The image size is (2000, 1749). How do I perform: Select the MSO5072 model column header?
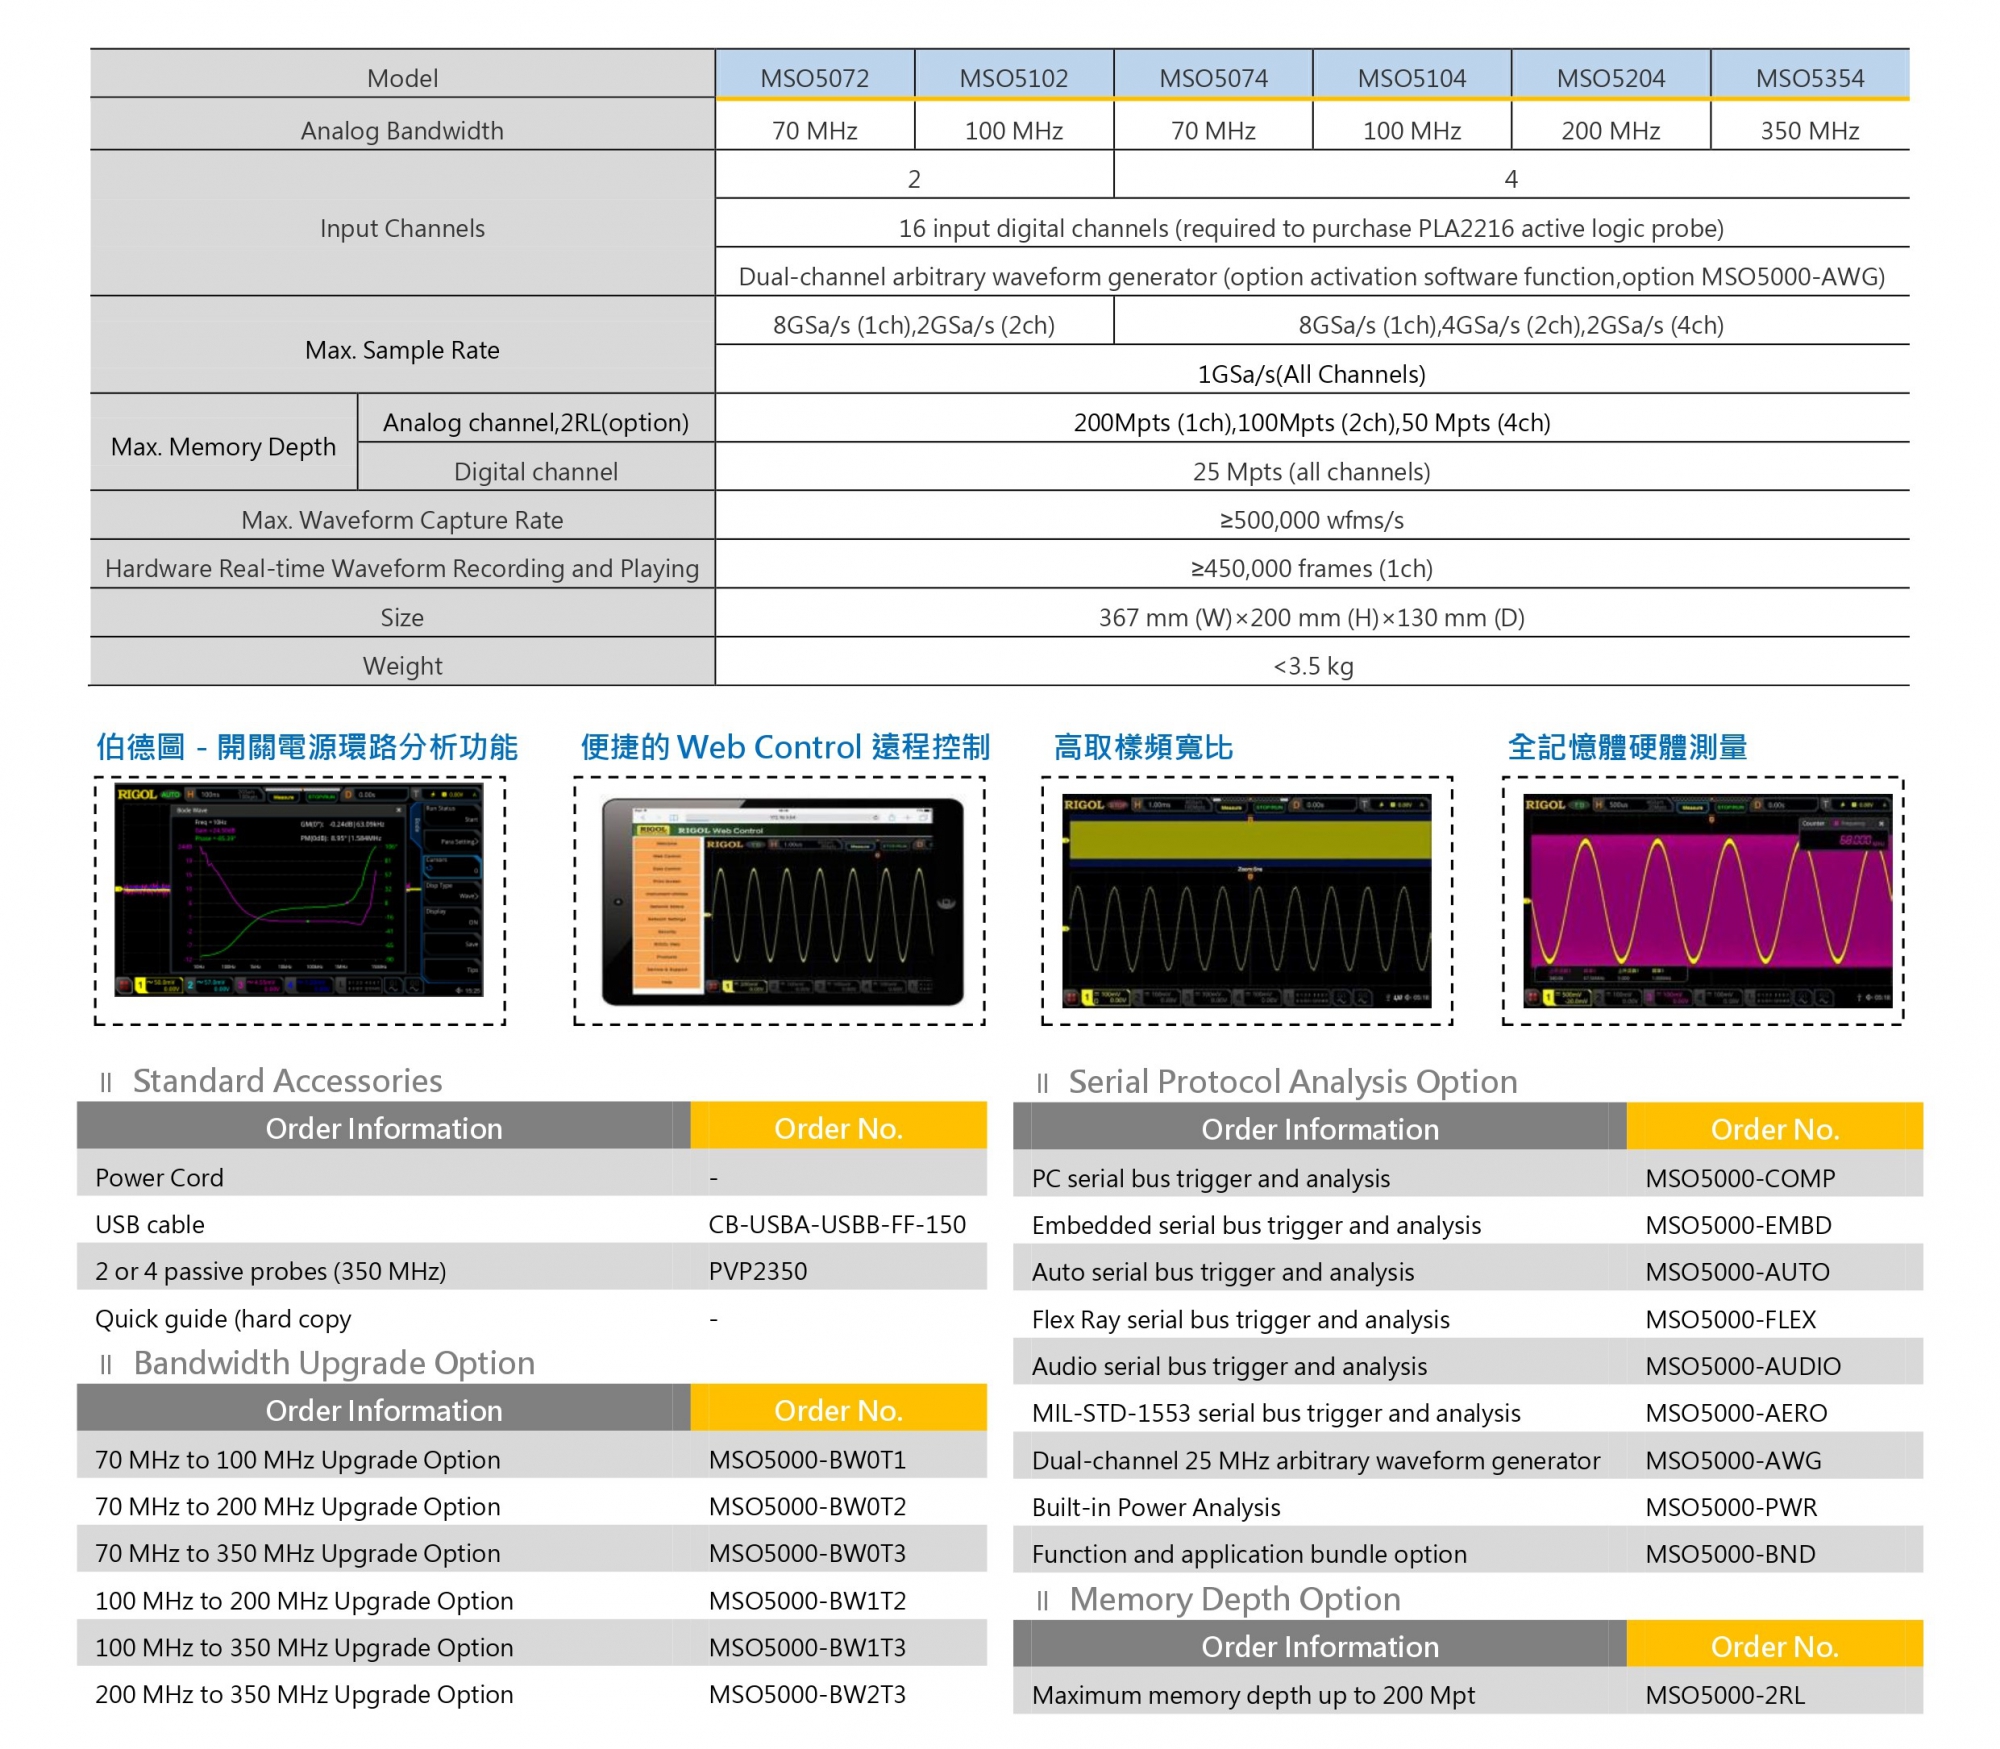tap(815, 76)
